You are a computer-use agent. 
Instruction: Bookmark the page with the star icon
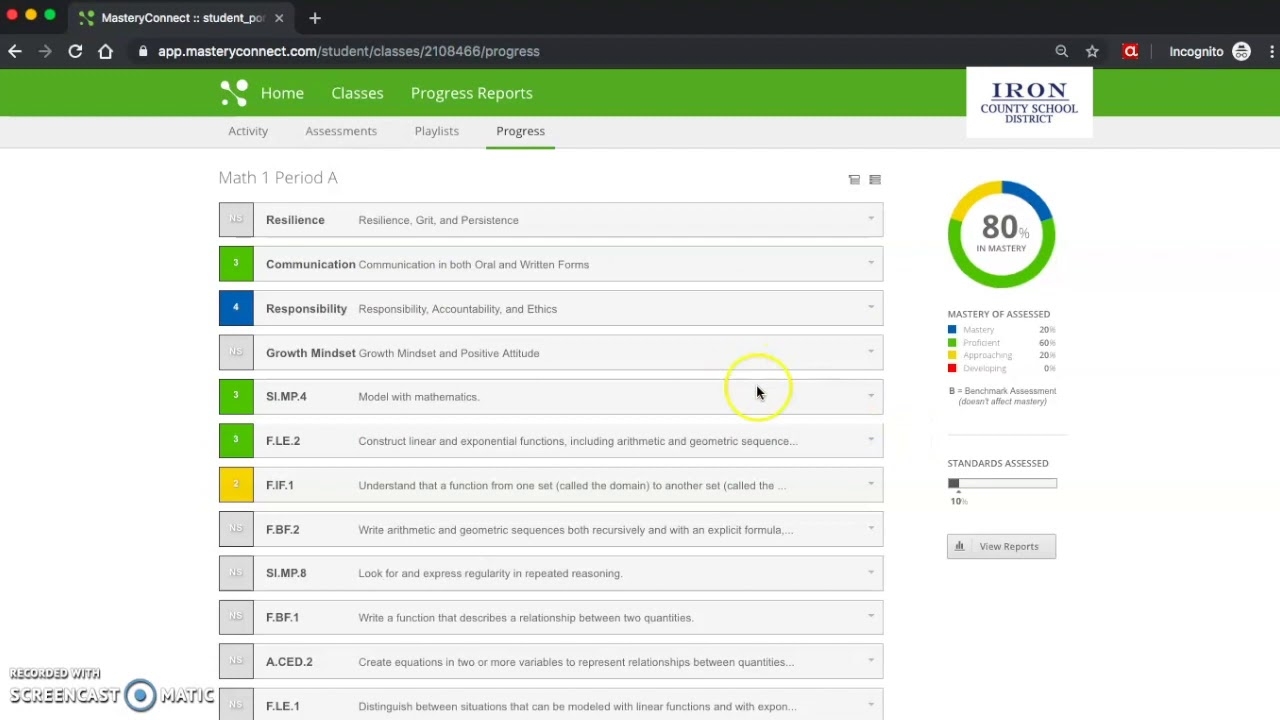pos(1092,51)
